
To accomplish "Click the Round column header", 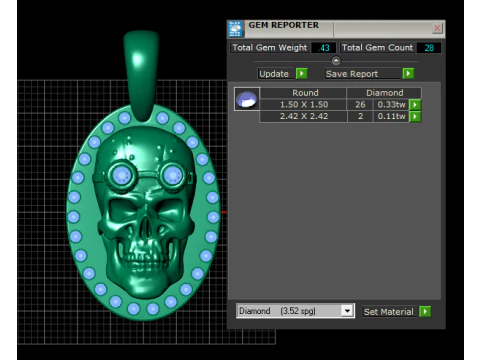I will click(303, 93).
